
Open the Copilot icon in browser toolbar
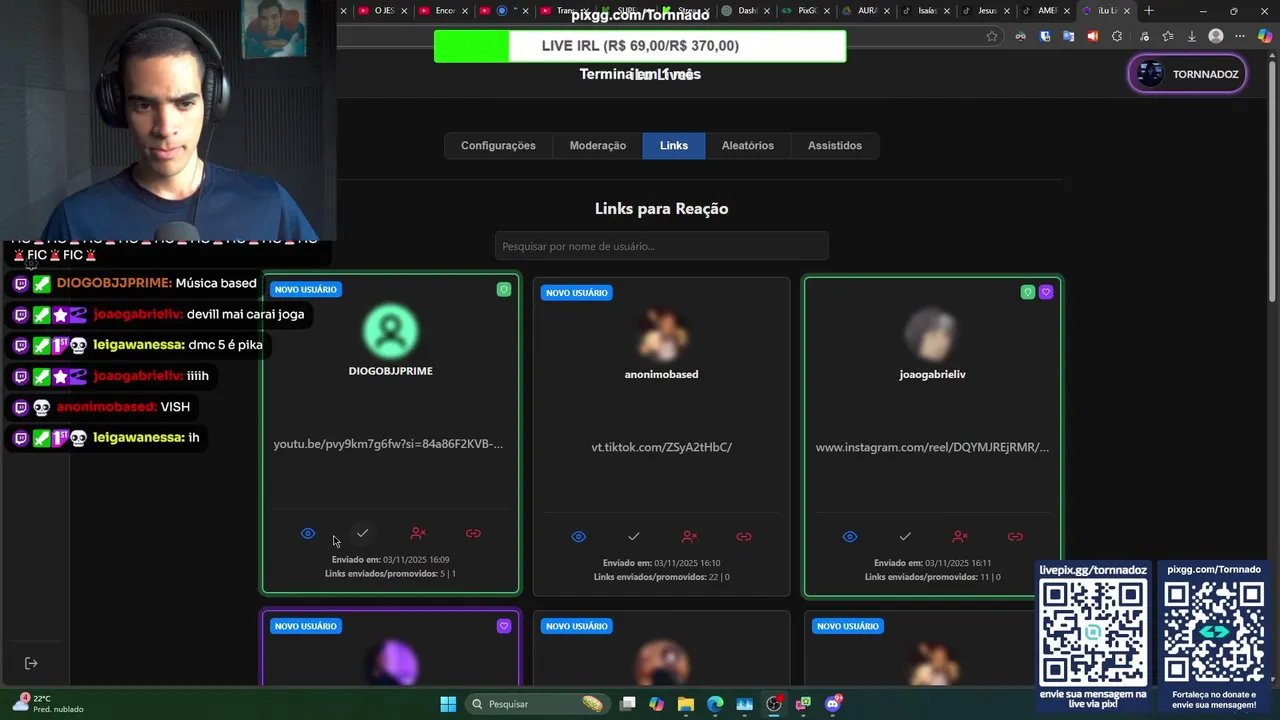click(1265, 36)
